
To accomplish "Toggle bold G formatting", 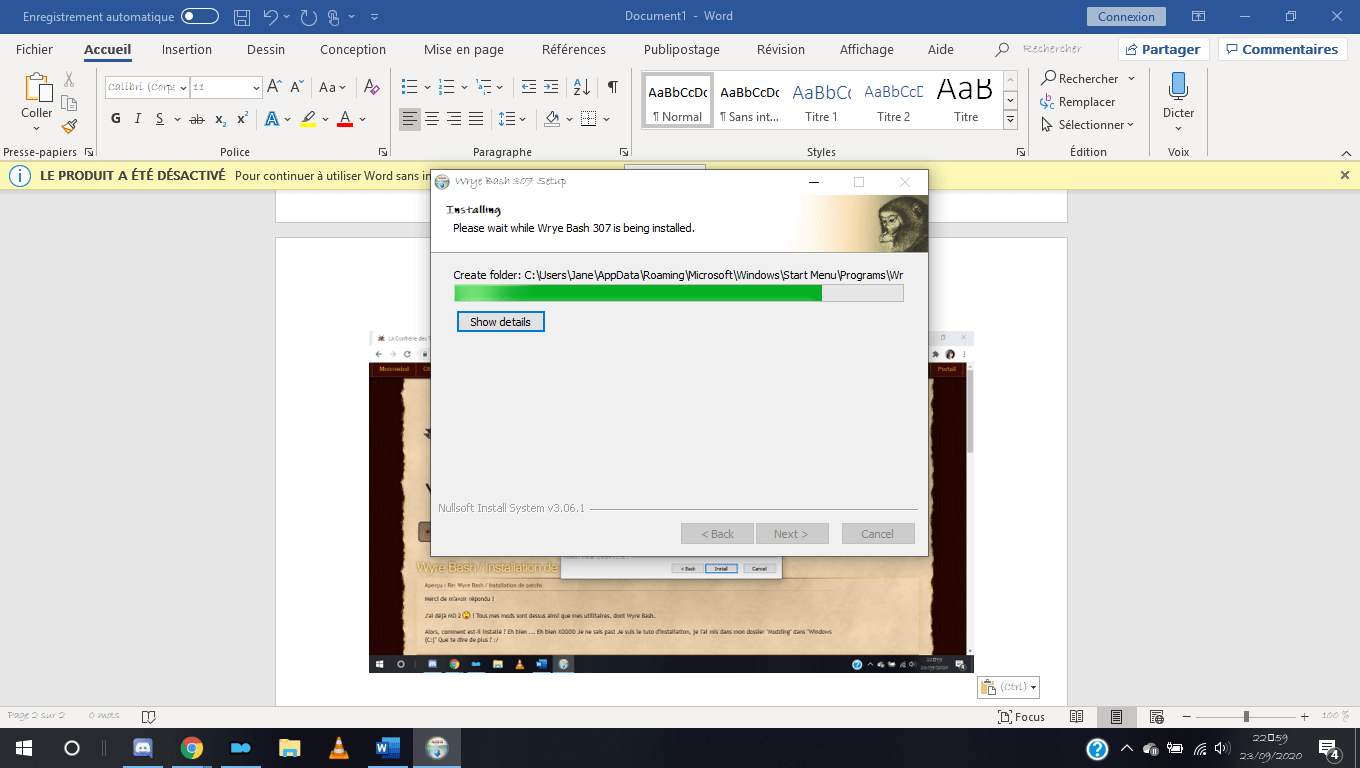I will click(x=115, y=119).
